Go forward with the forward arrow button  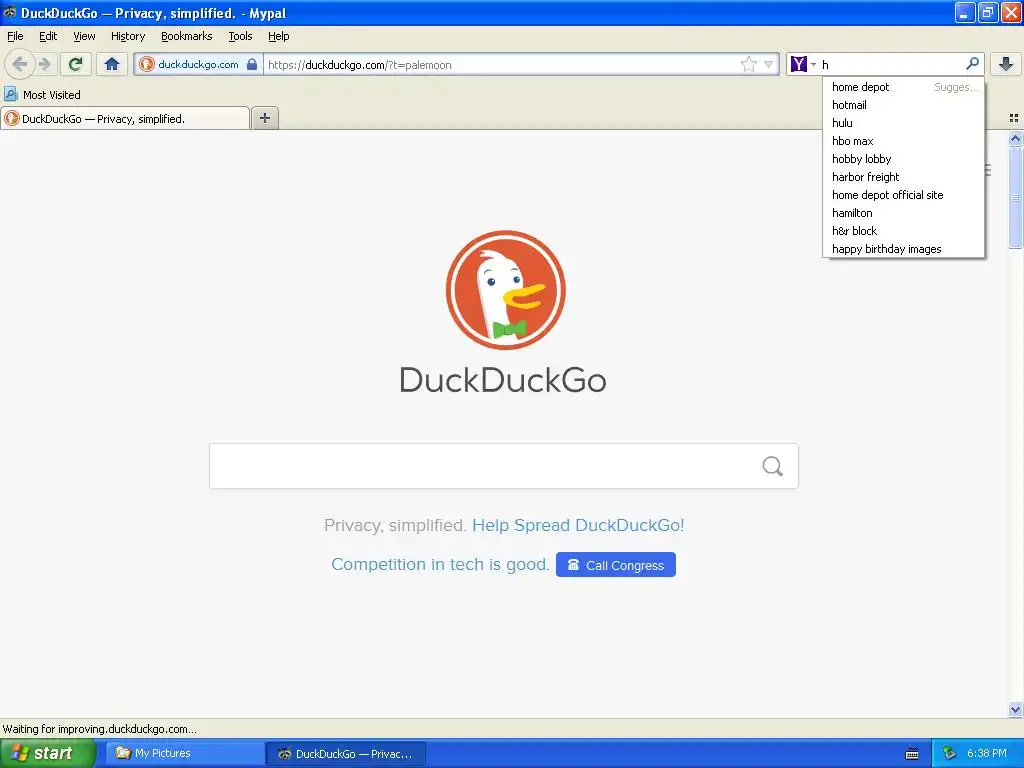tap(44, 64)
